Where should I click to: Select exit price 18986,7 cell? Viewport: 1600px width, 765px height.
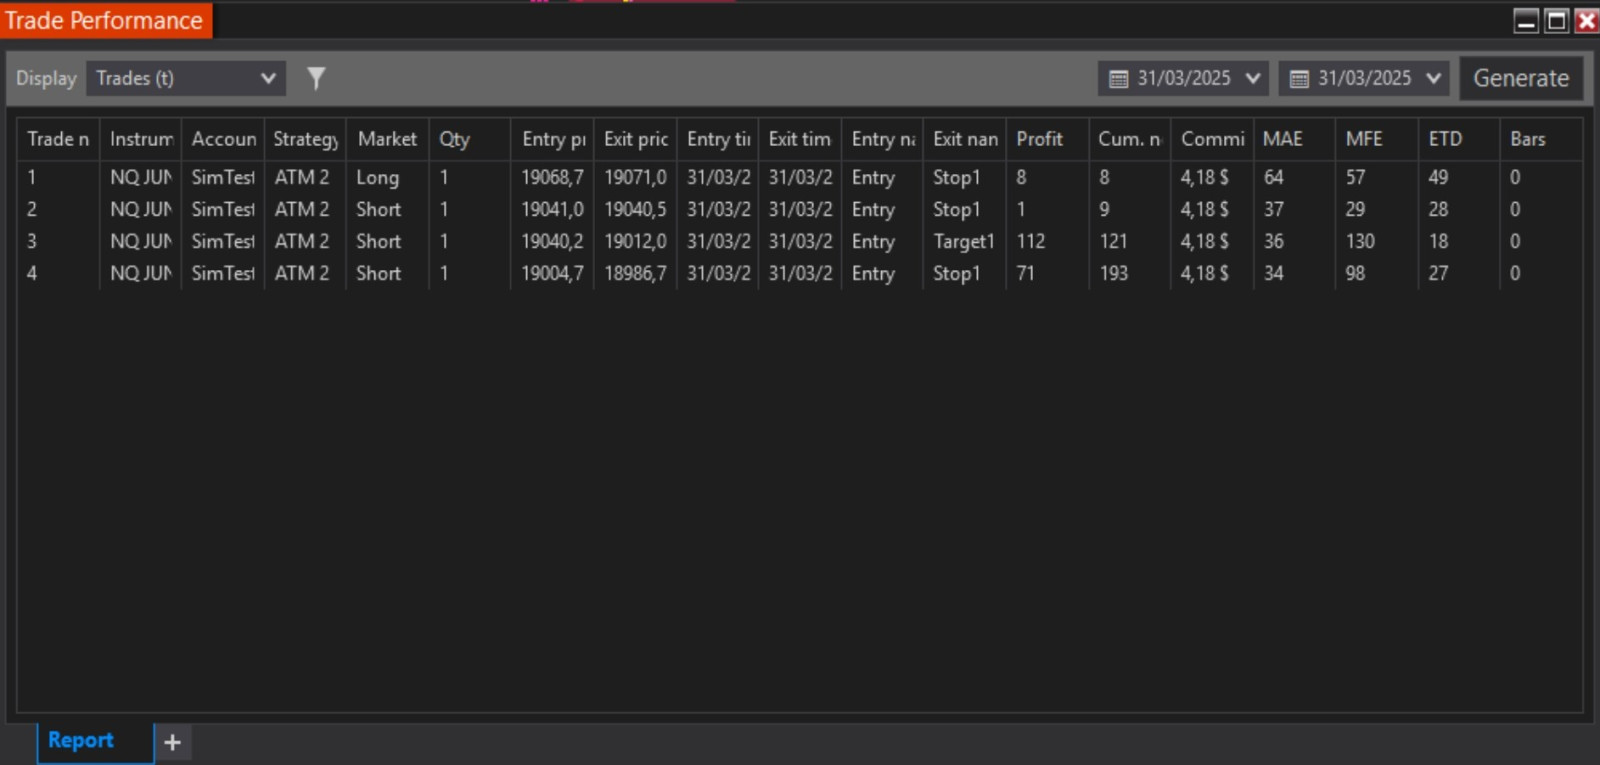click(x=635, y=273)
